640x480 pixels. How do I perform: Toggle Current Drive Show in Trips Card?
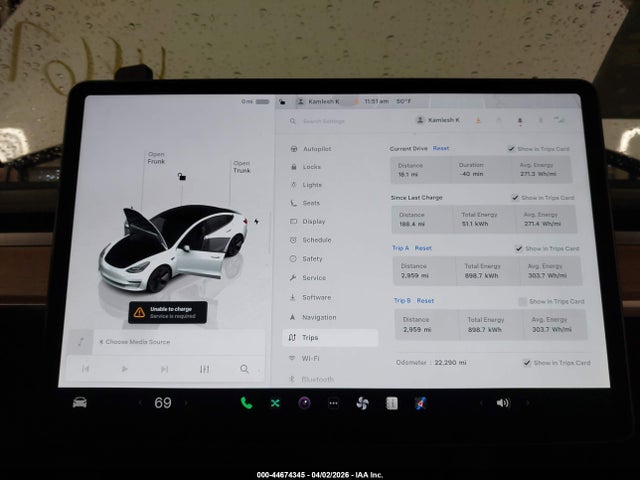tap(511, 149)
